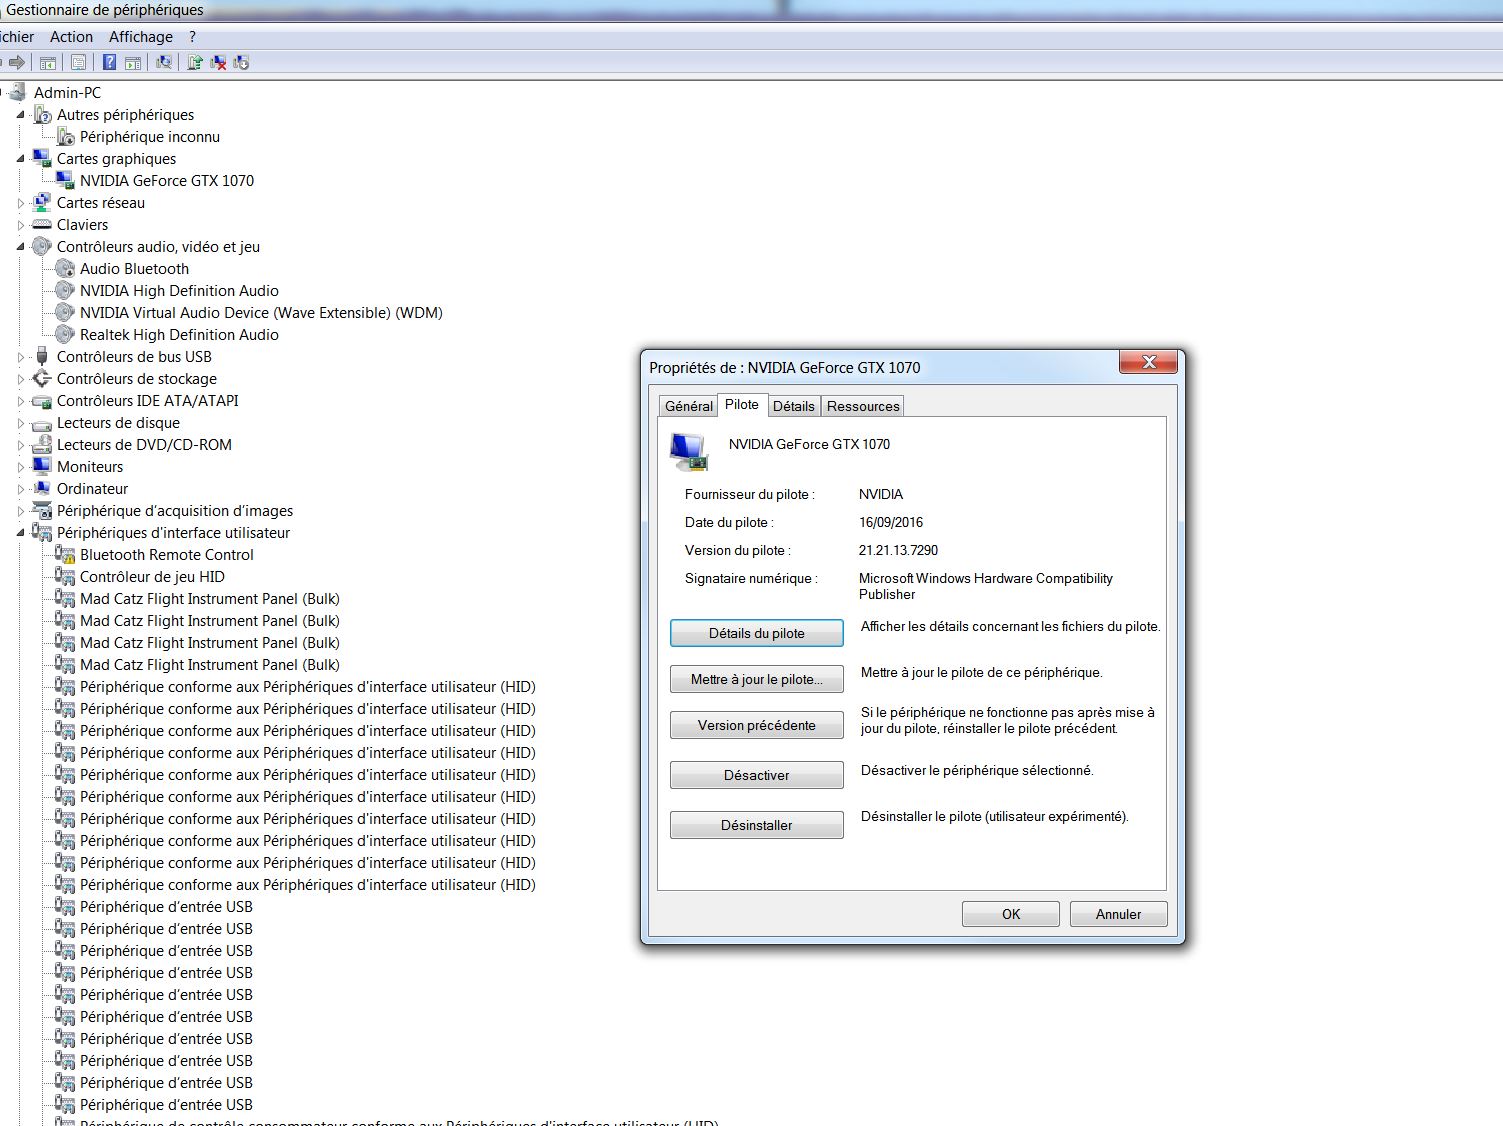Viewport: 1503px width, 1126px height.
Task: Click the Contrôleurs de stockage icon
Action: [x=41, y=378]
